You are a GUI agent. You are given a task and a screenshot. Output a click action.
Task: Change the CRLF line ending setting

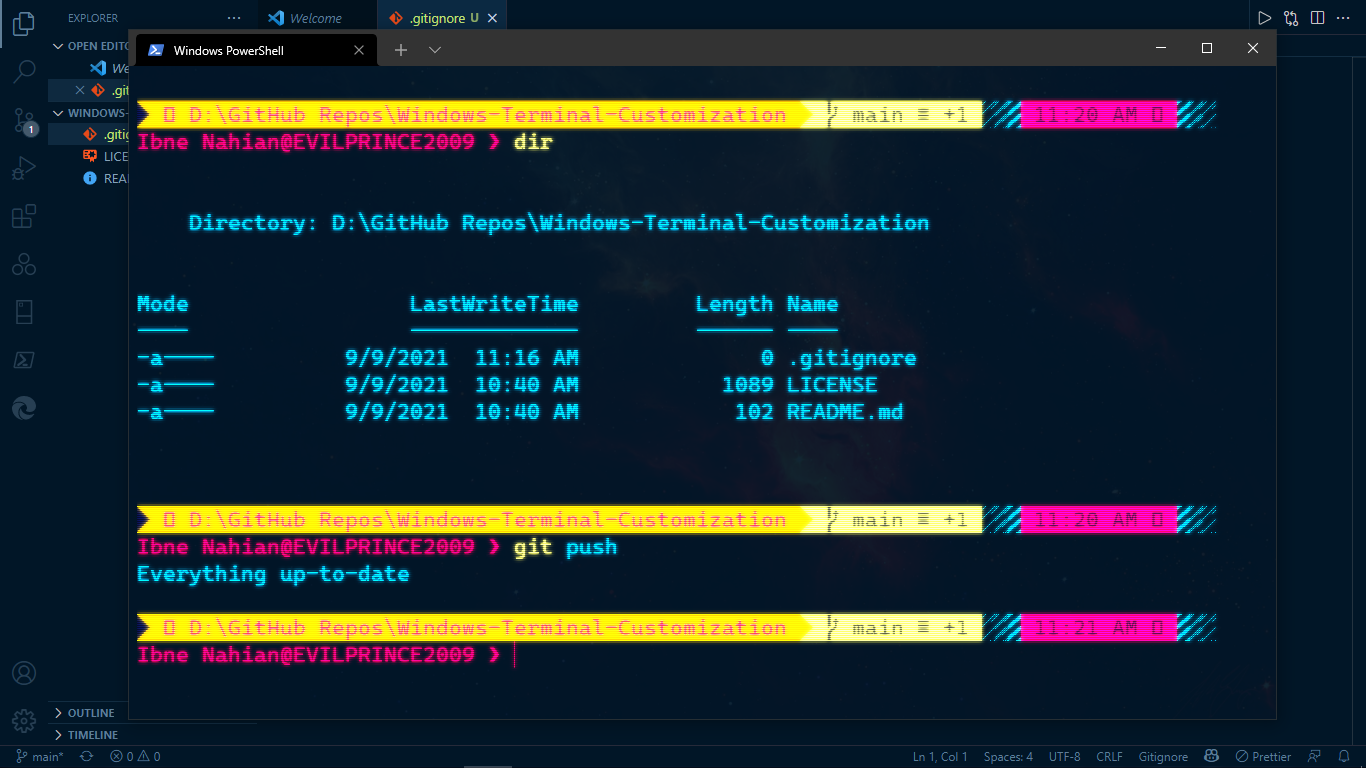click(x=1109, y=757)
